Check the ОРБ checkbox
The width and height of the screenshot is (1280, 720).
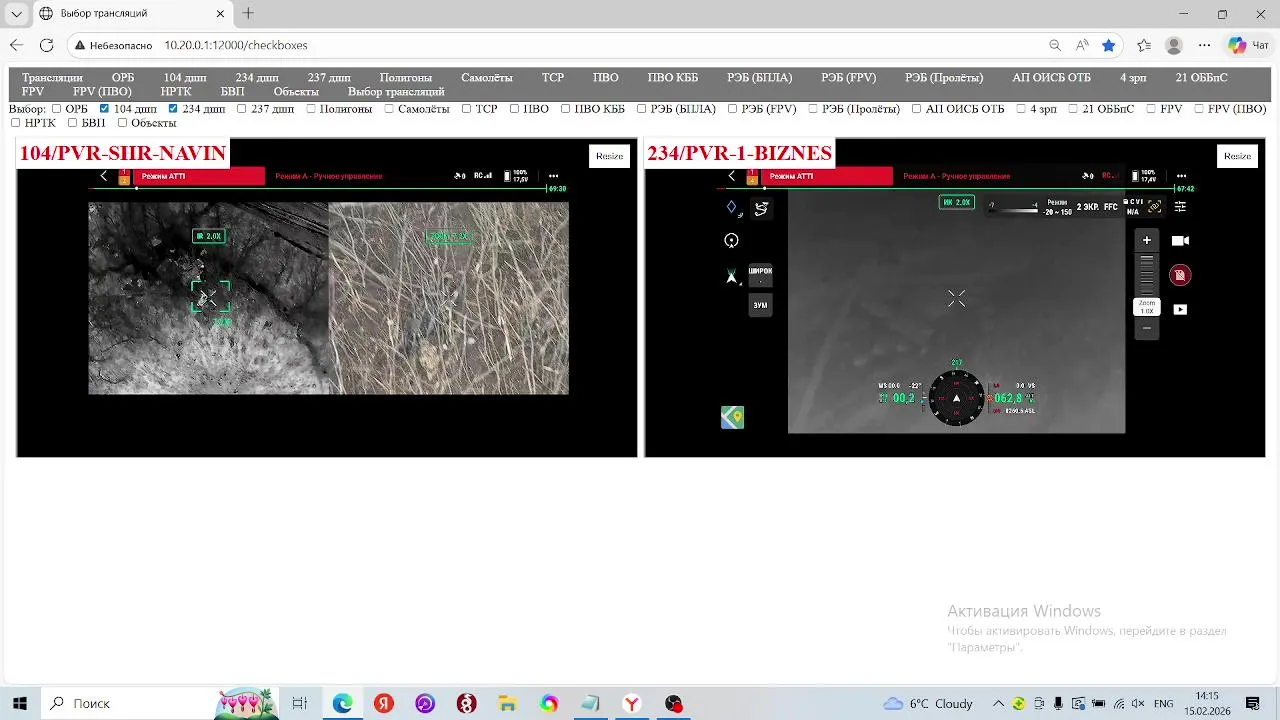point(57,109)
